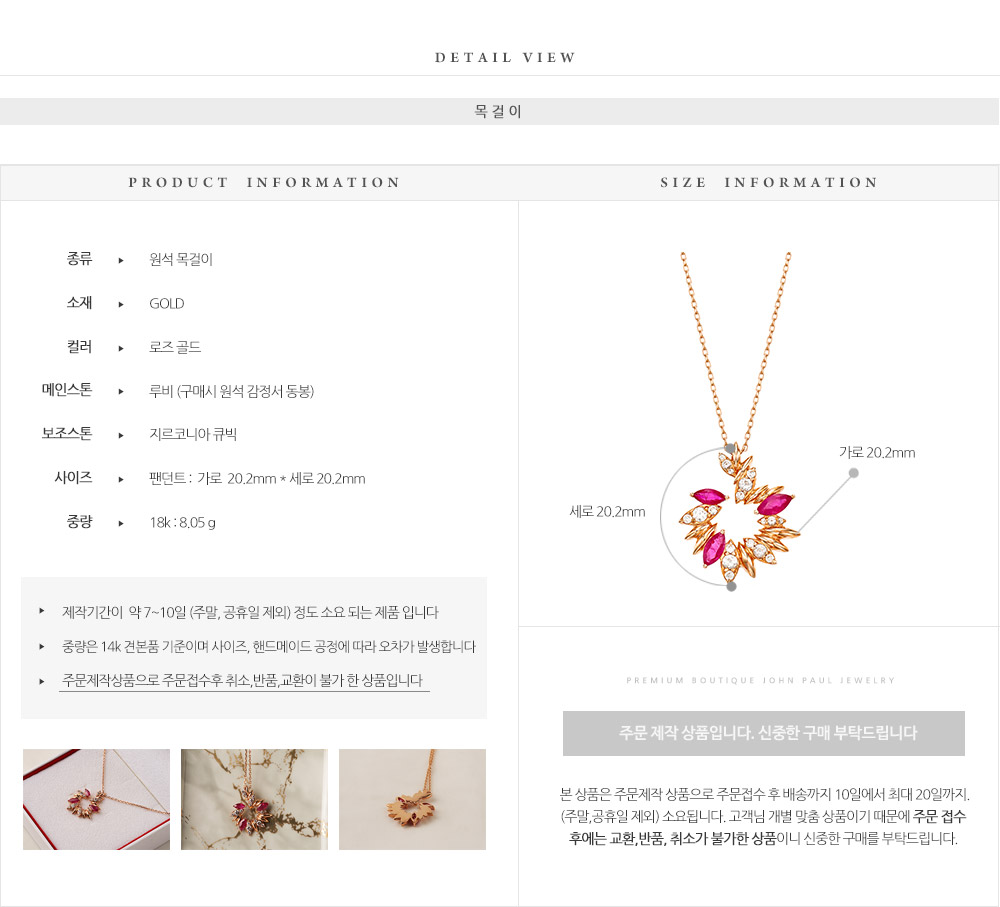The image size is (1000, 907).
Task: Click the gray dot marker near 가로 20.2mm
Action: tap(853, 473)
